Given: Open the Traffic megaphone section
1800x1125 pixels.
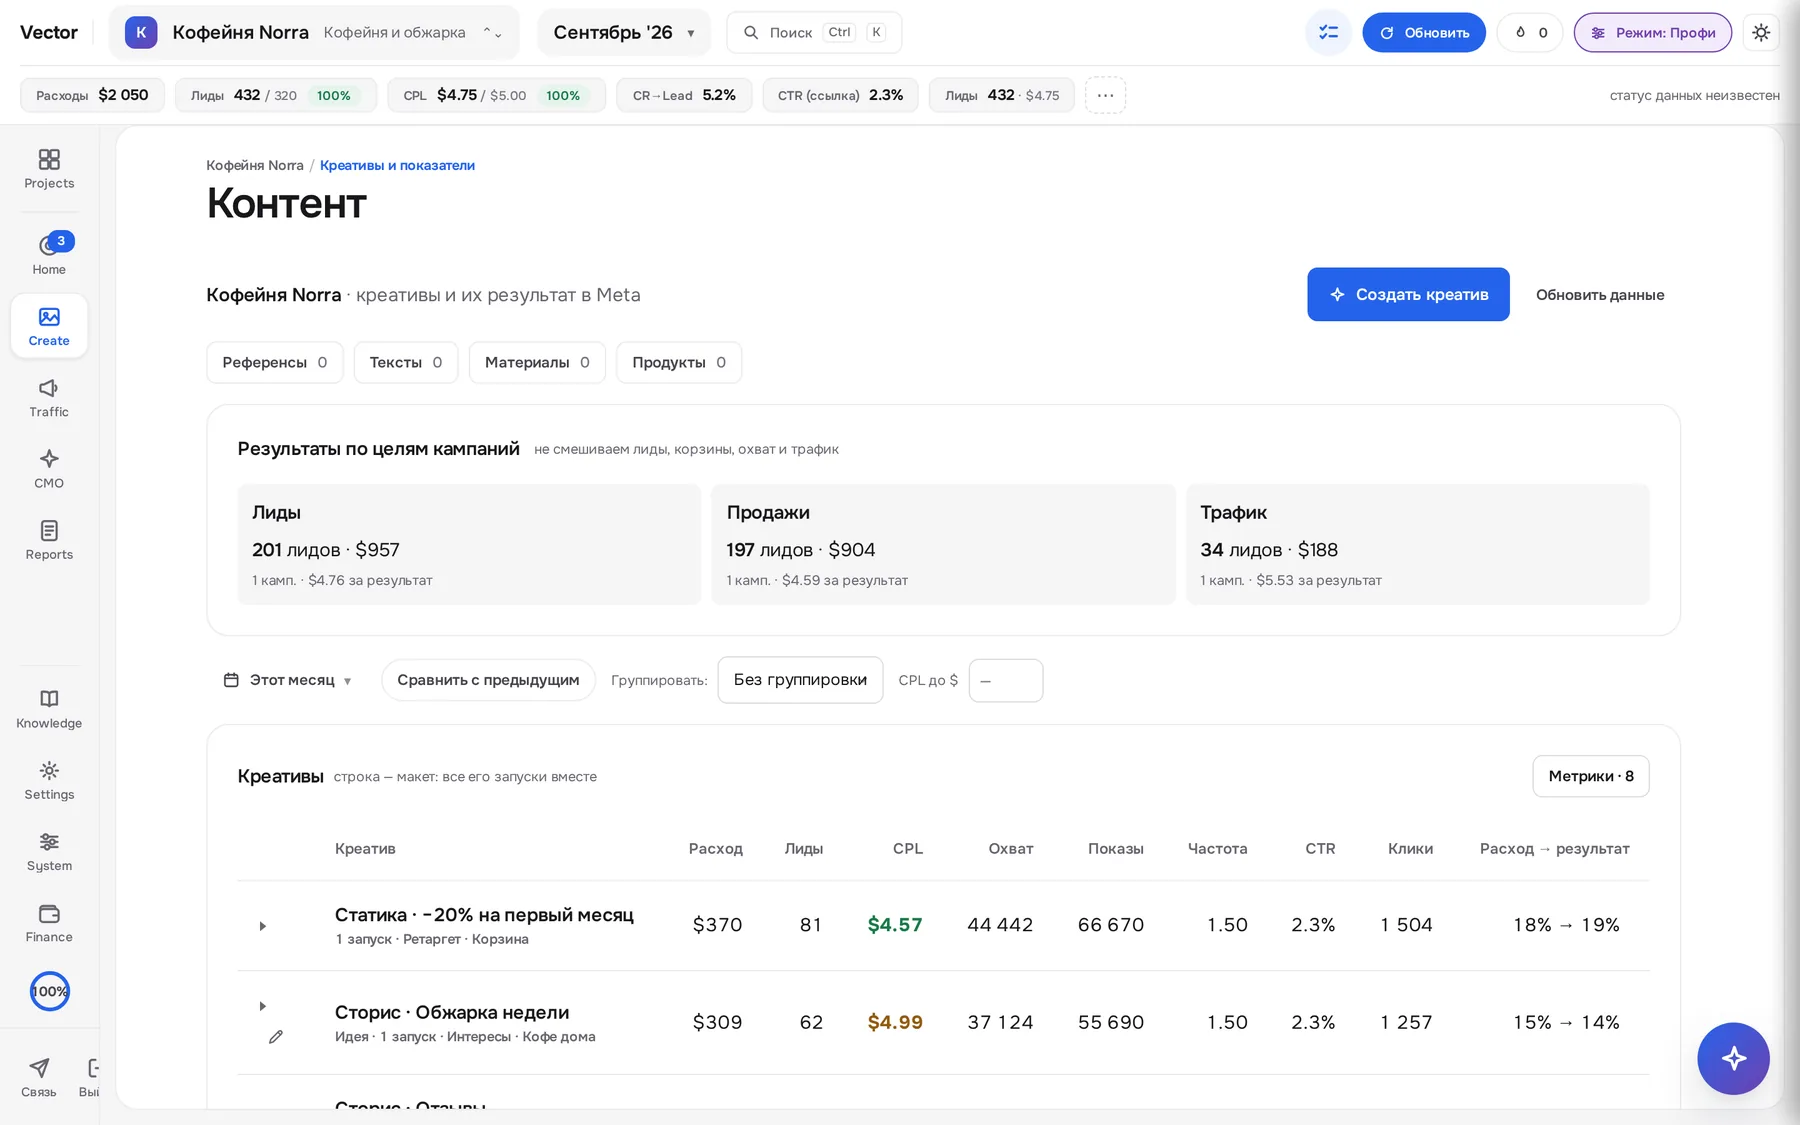Looking at the screenshot, I should tap(49, 397).
